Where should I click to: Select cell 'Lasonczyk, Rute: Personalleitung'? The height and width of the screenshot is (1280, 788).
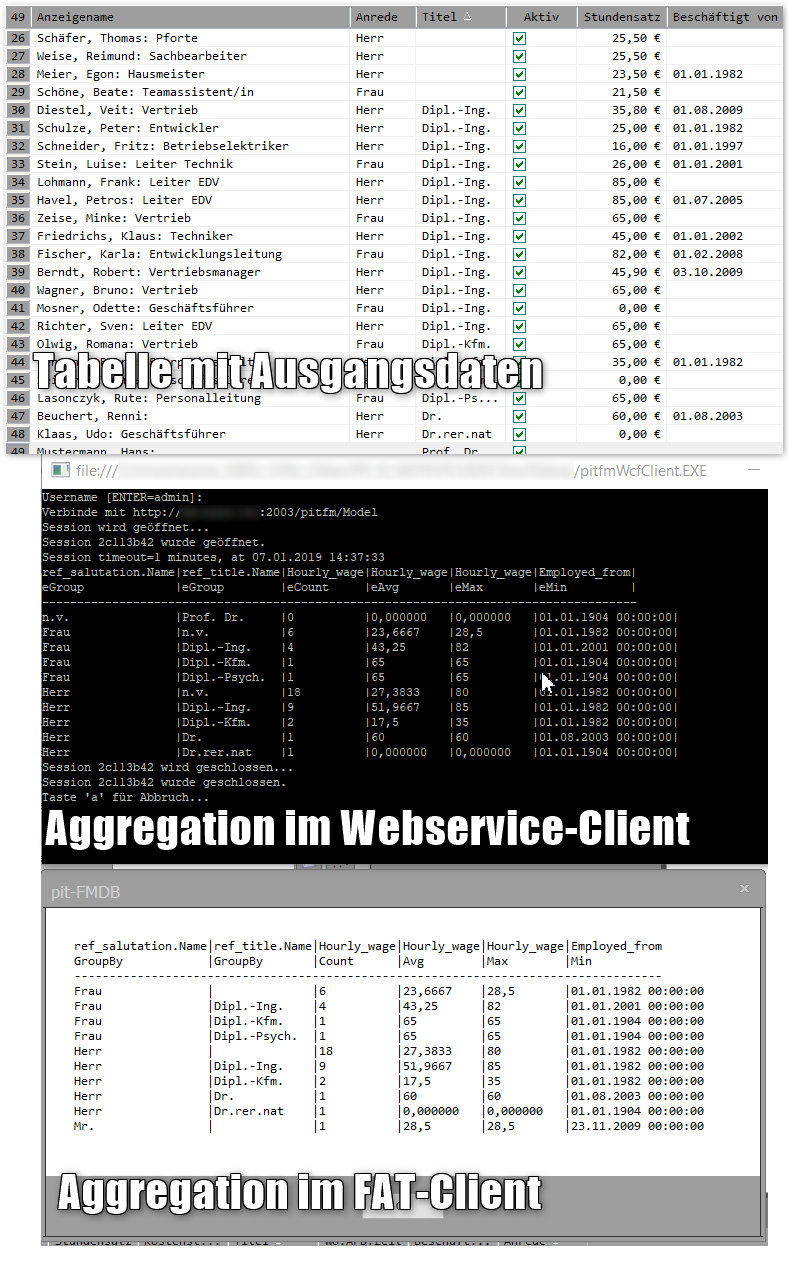click(x=191, y=398)
